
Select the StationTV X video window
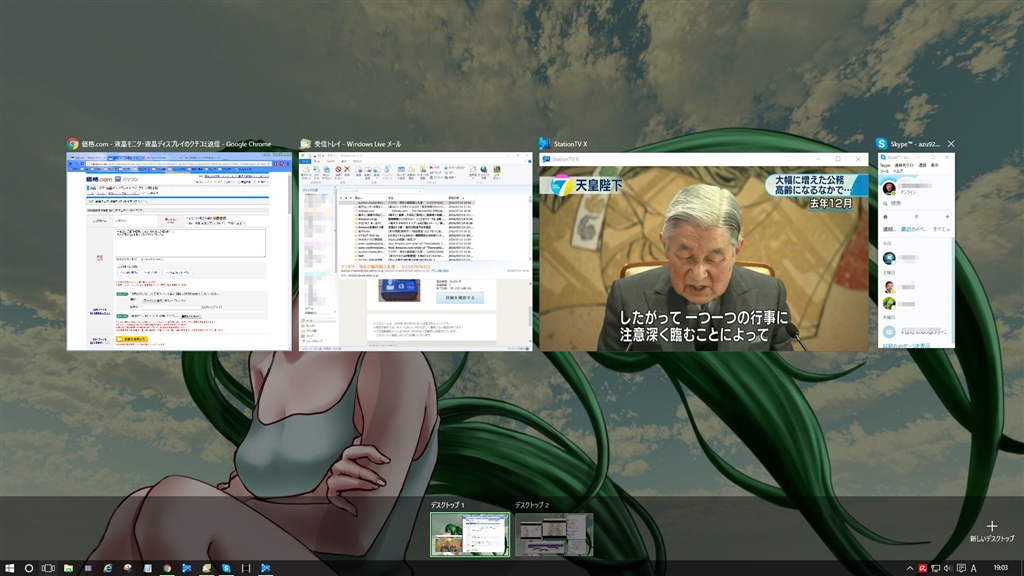coord(704,251)
